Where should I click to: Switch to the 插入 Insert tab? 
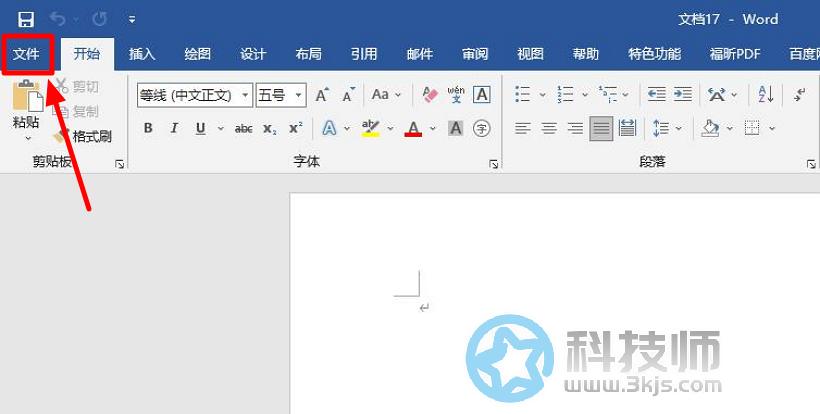point(142,54)
